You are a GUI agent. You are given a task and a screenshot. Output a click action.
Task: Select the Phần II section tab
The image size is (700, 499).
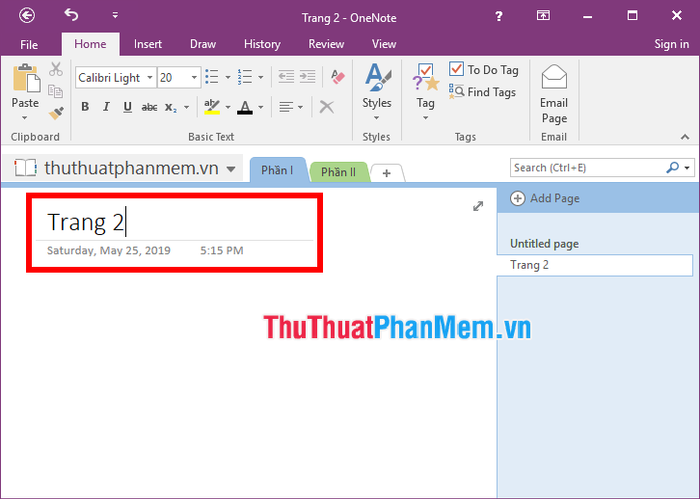(338, 172)
